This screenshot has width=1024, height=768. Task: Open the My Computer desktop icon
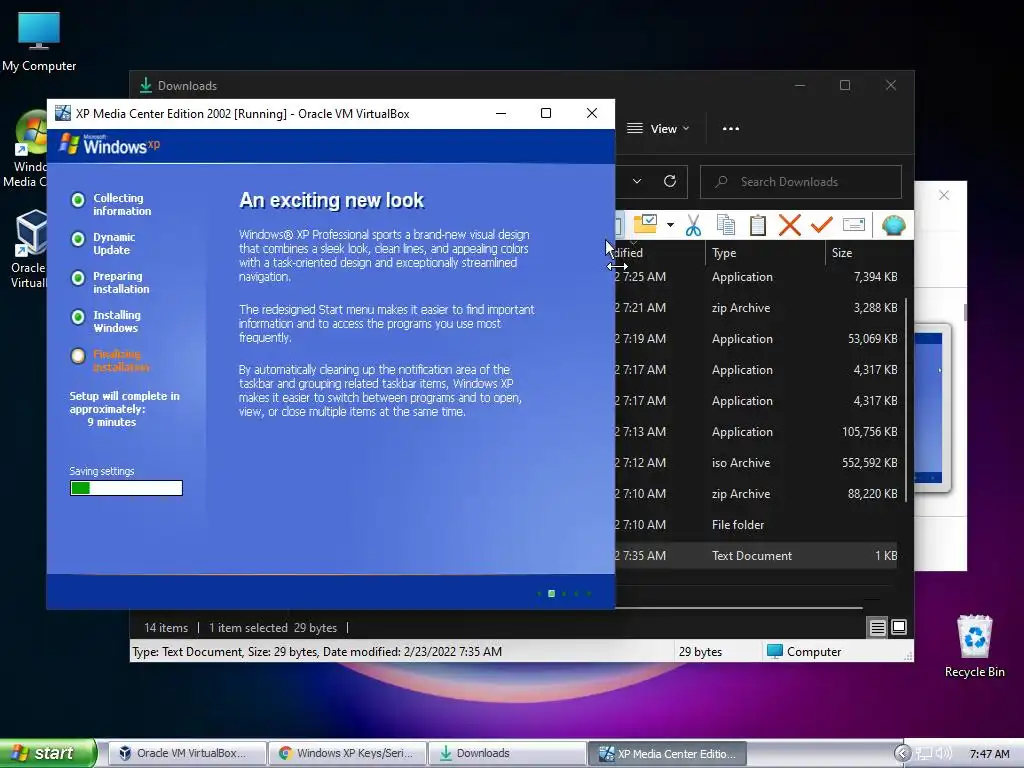pyautogui.click(x=39, y=42)
